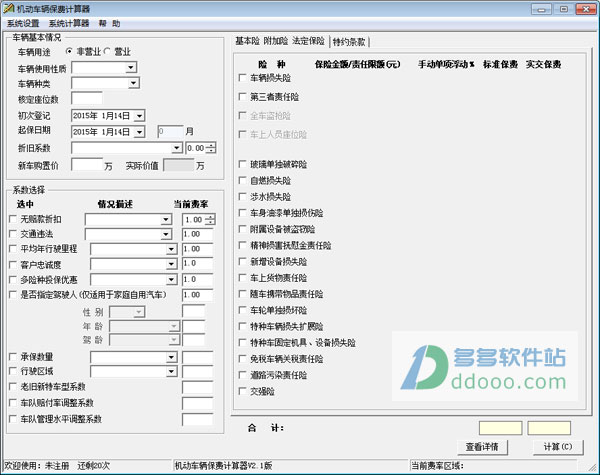Enable 精神损害抚慰金责任险 option

point(242,245)
